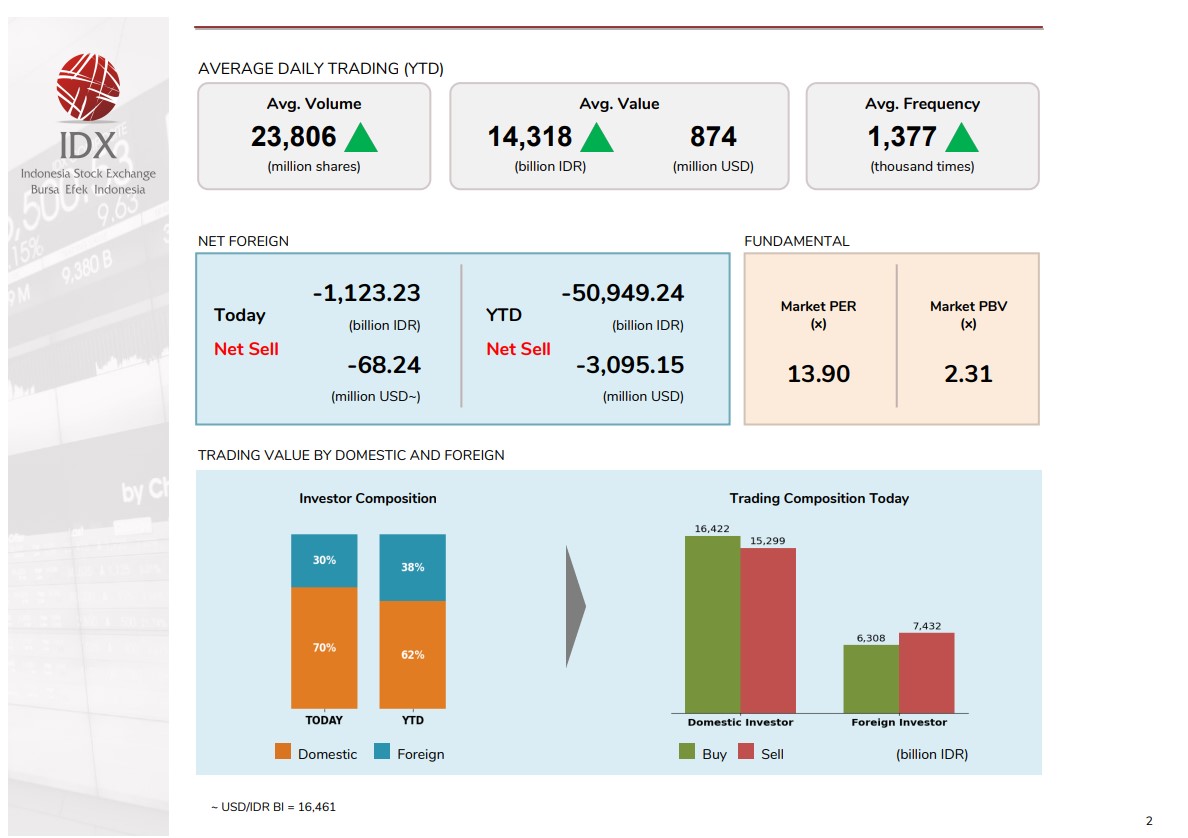The width and height of the screenshot is (1188, 838).
Task: Click the value -50,949.24
Action: (x=622, y=293)
